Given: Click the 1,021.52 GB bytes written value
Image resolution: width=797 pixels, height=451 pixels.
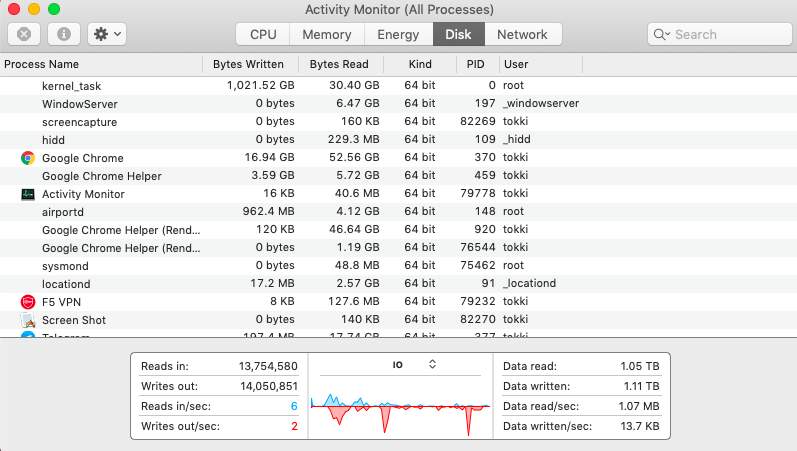Looking at the screenshot, I should (x=261, y=85).
